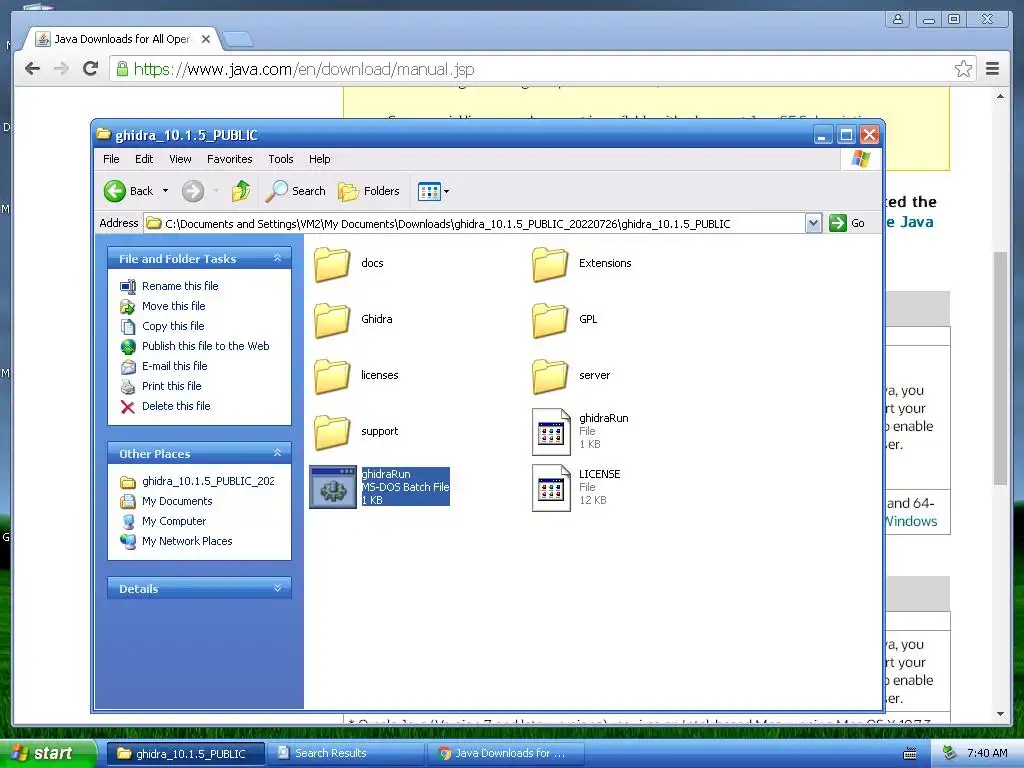The image size is (1024, 768).
Task: Click the Back button in Explorer toolbar
Action: (x=129, y=191)
